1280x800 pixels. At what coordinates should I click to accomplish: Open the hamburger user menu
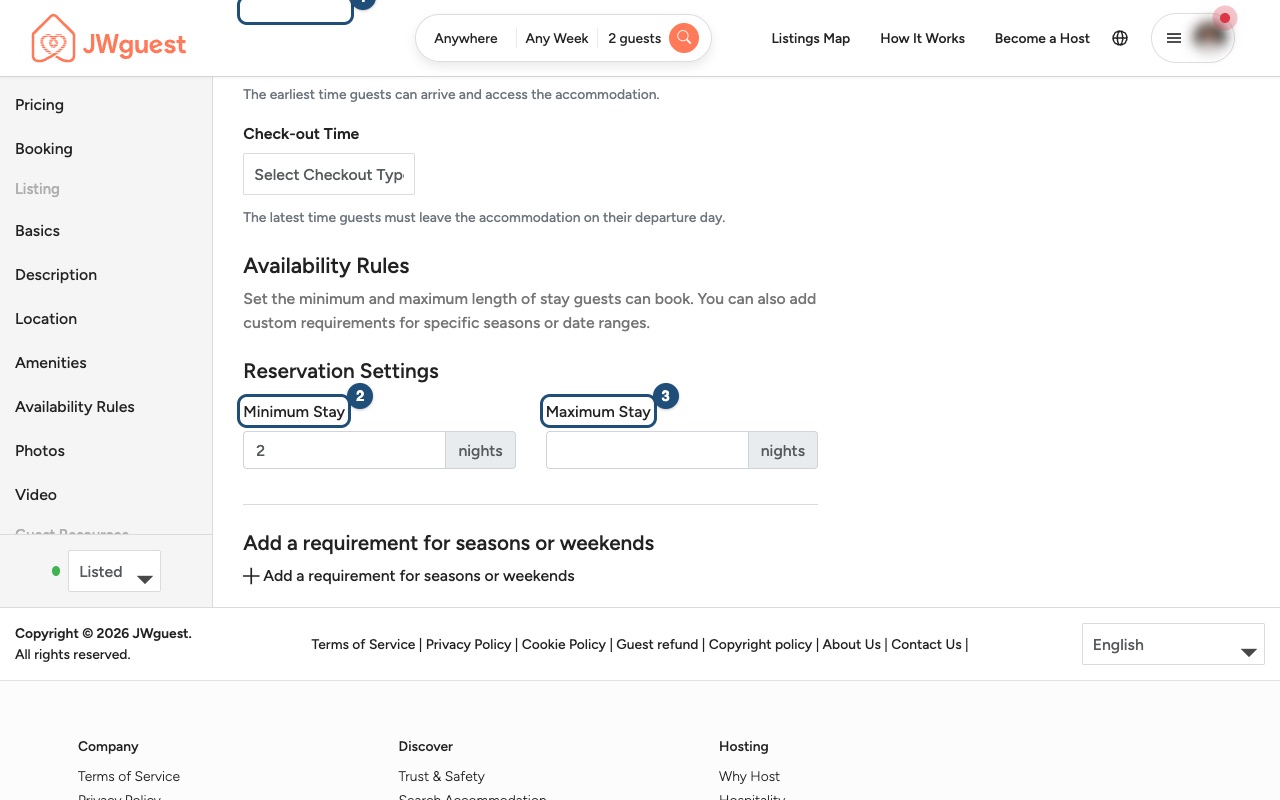coord(1174,38)
